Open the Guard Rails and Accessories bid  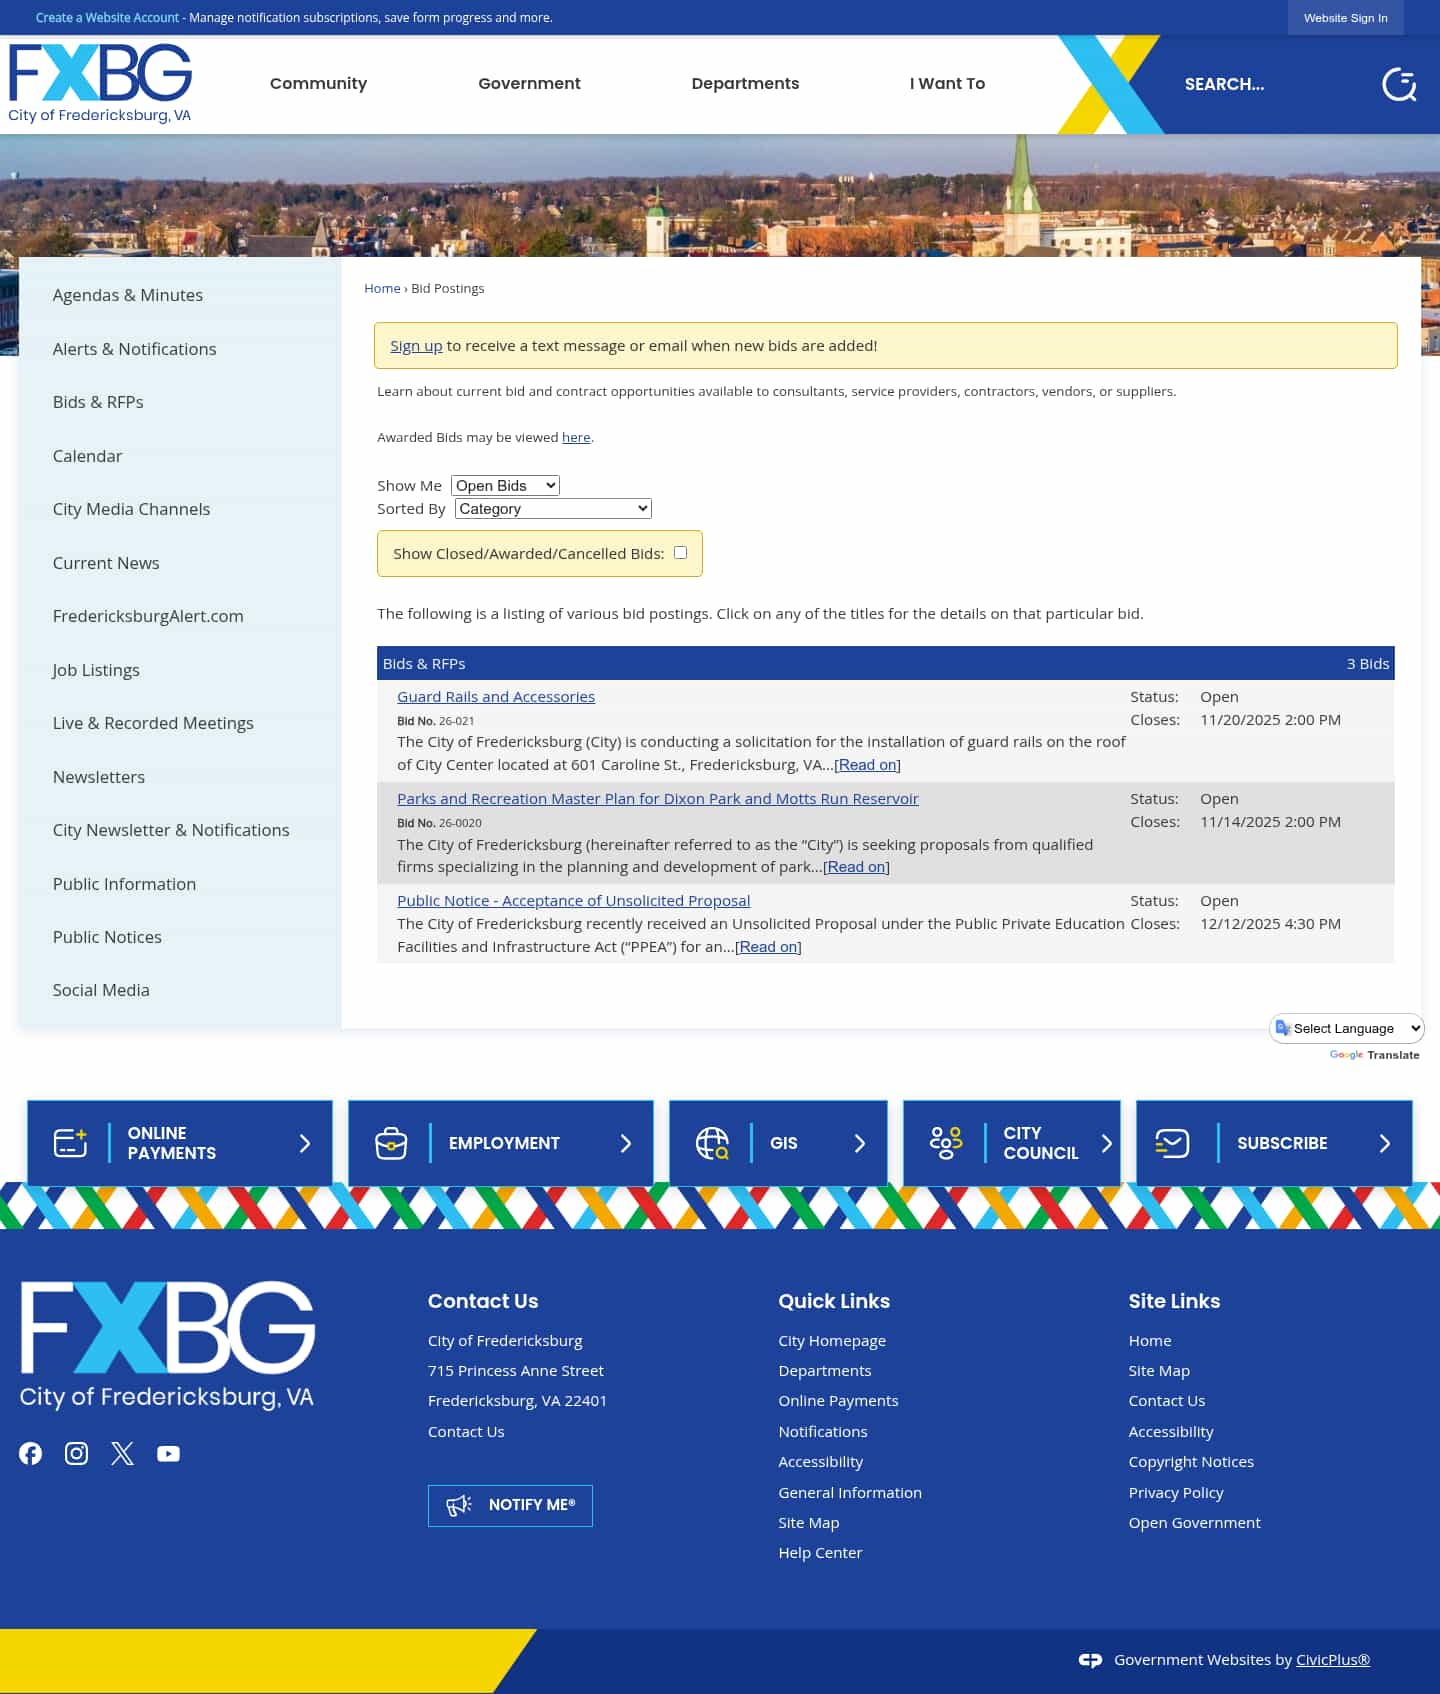(x=496, y=697)
